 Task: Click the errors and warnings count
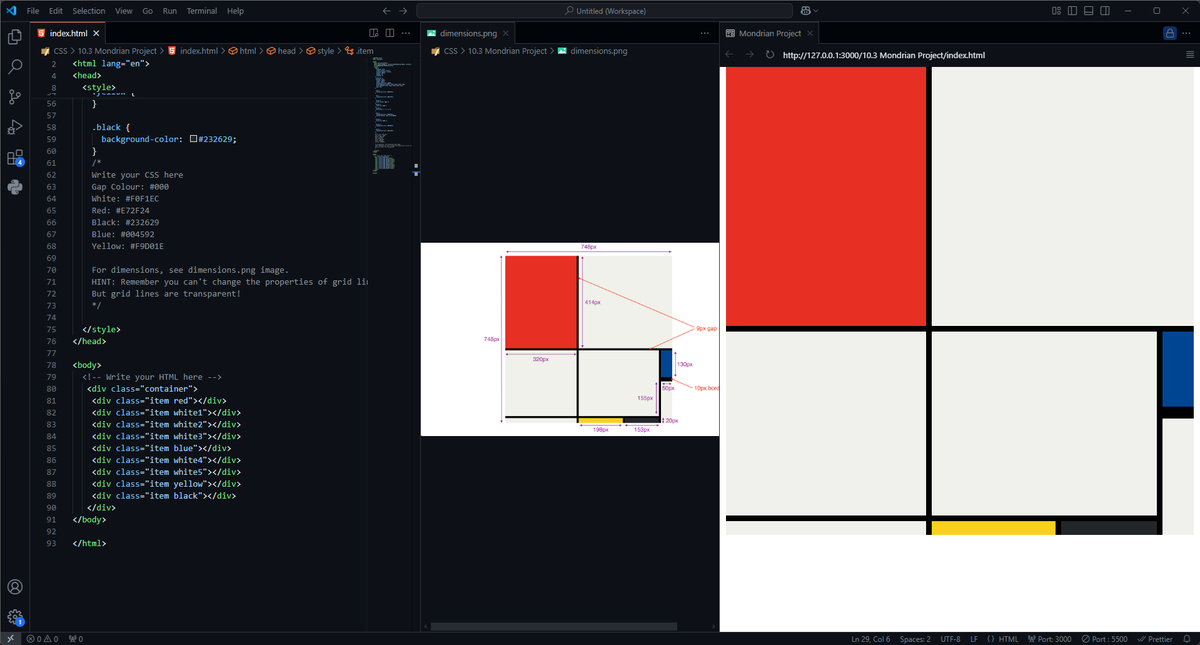[42, 638]
